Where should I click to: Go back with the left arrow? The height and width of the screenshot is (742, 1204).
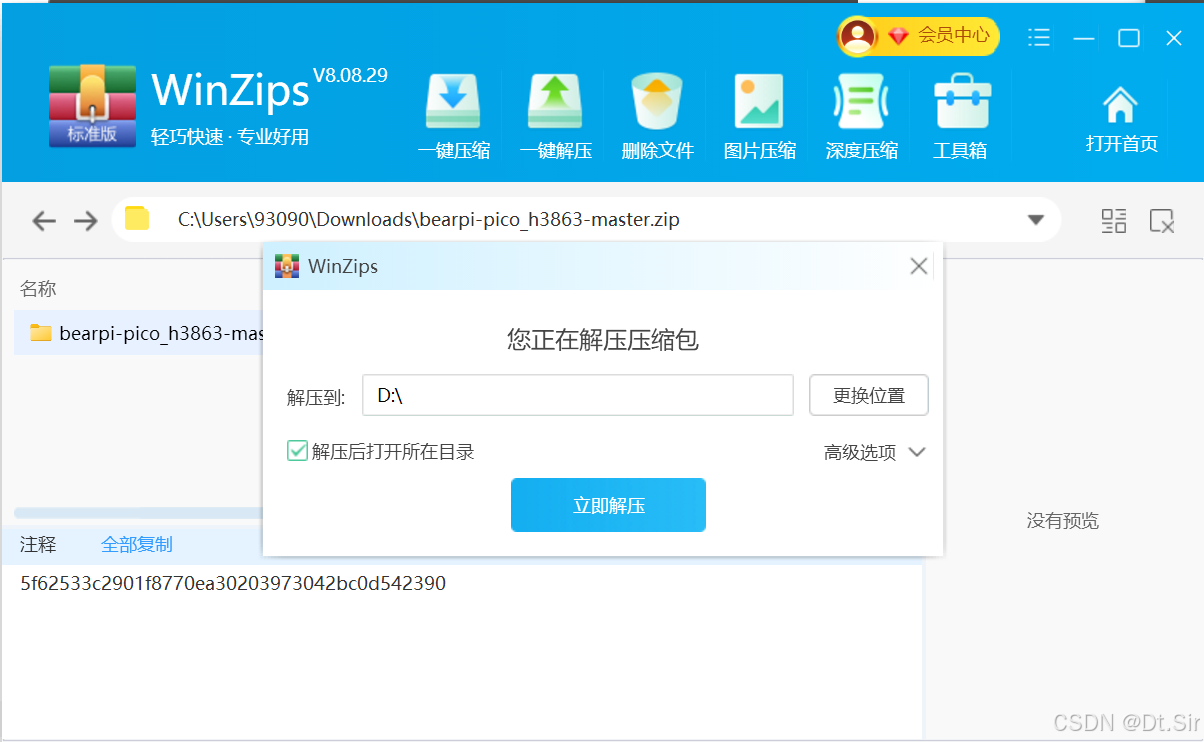43,221
